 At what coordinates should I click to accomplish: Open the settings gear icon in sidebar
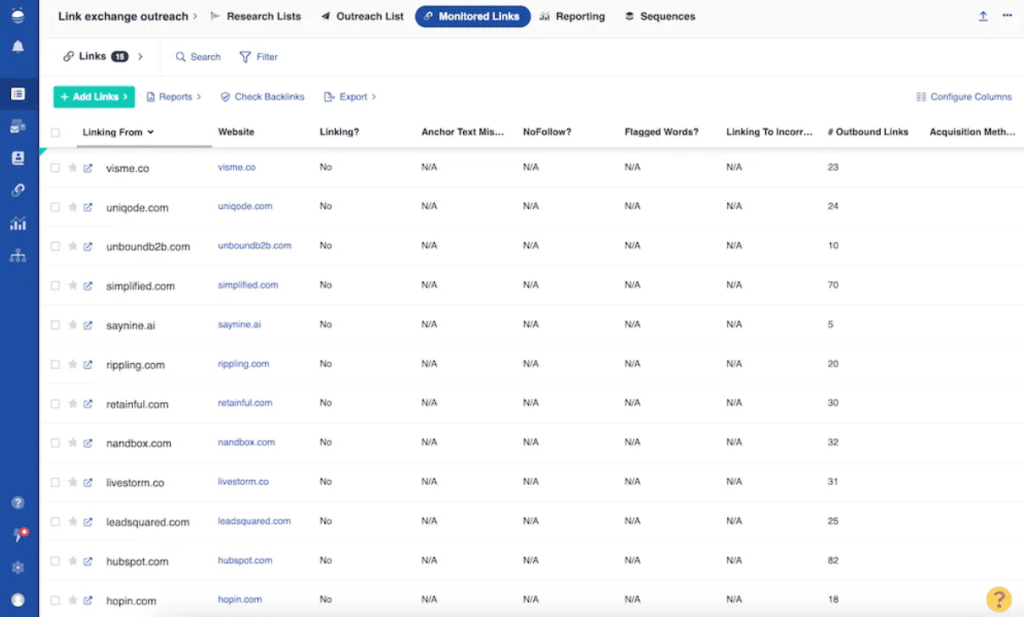coord(18,567)
